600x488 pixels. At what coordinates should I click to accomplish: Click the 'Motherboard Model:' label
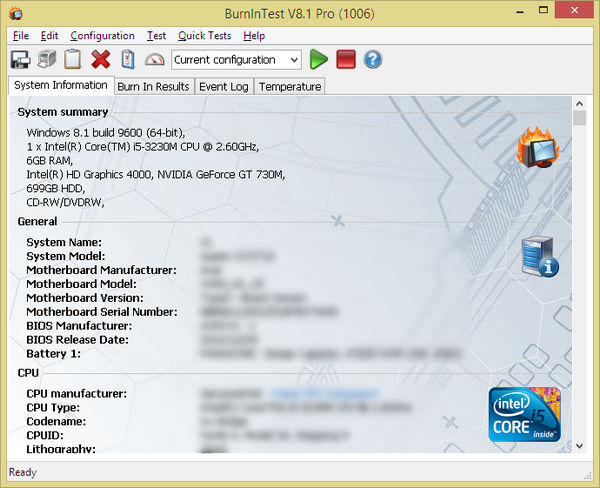[x=81, y=284]
